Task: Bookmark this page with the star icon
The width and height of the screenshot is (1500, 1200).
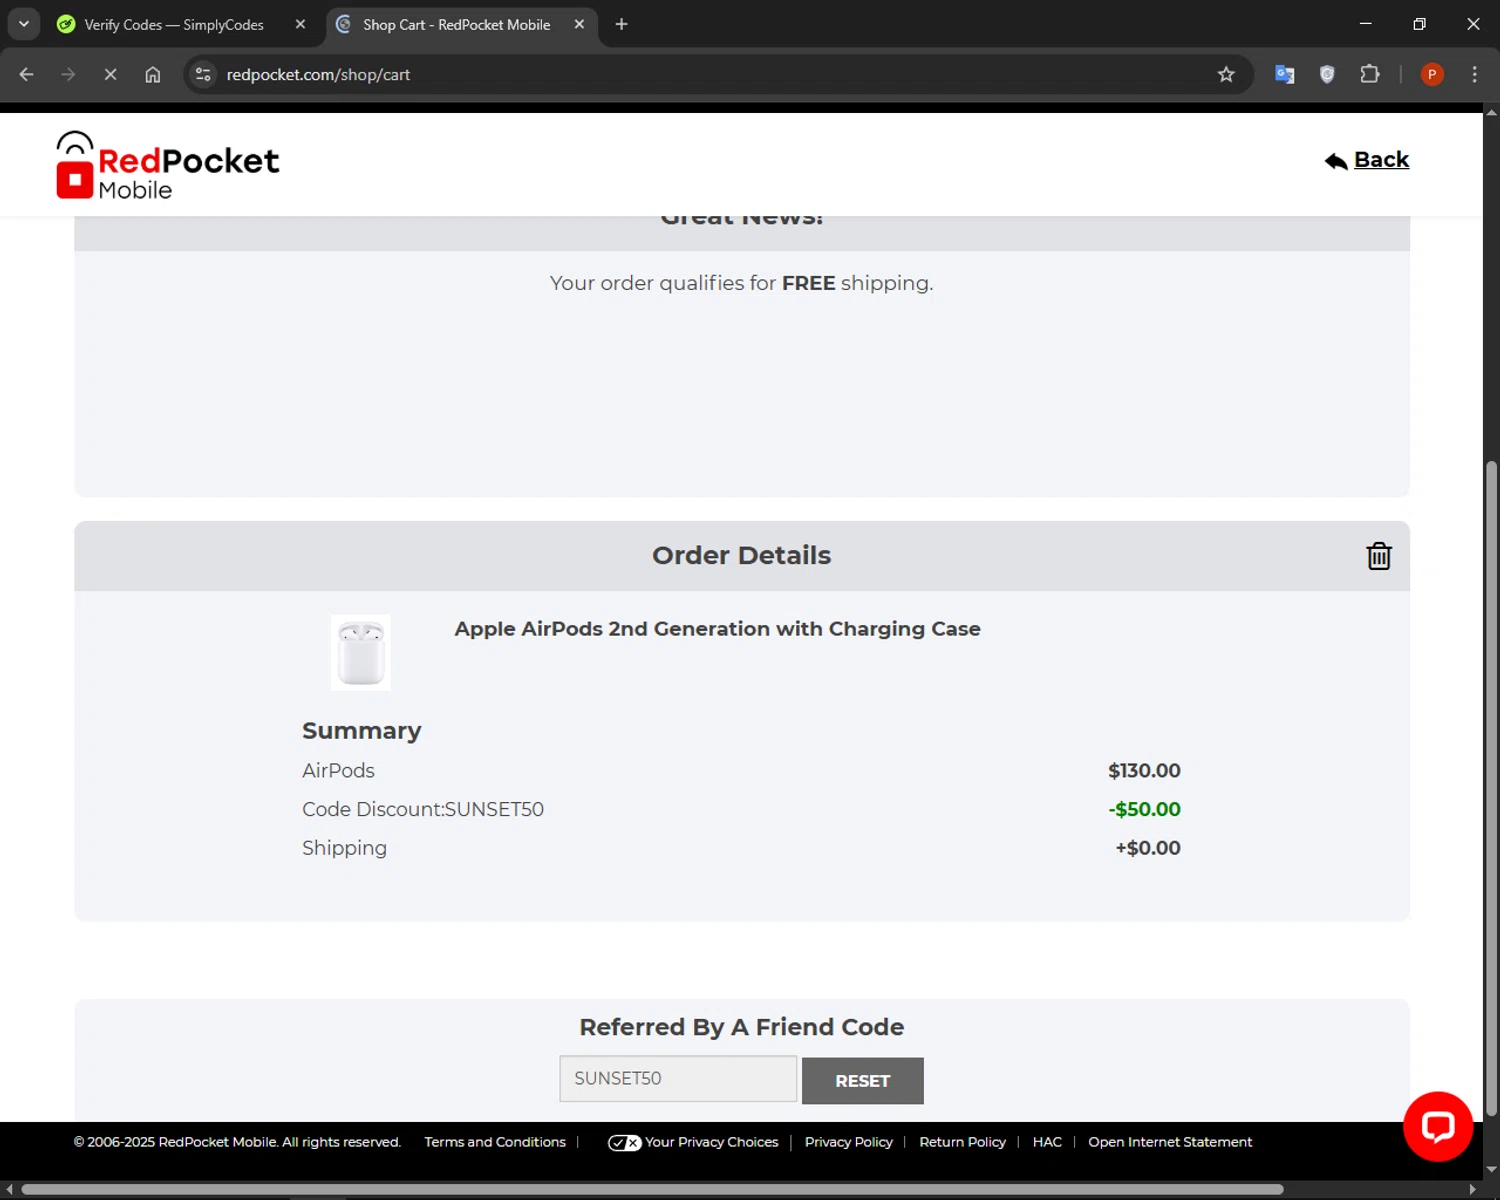Action: pos(1226,74)
